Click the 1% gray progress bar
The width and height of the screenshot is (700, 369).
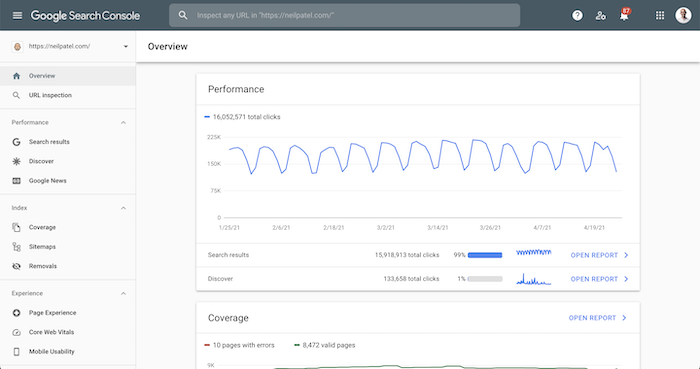tap(485, 279)
